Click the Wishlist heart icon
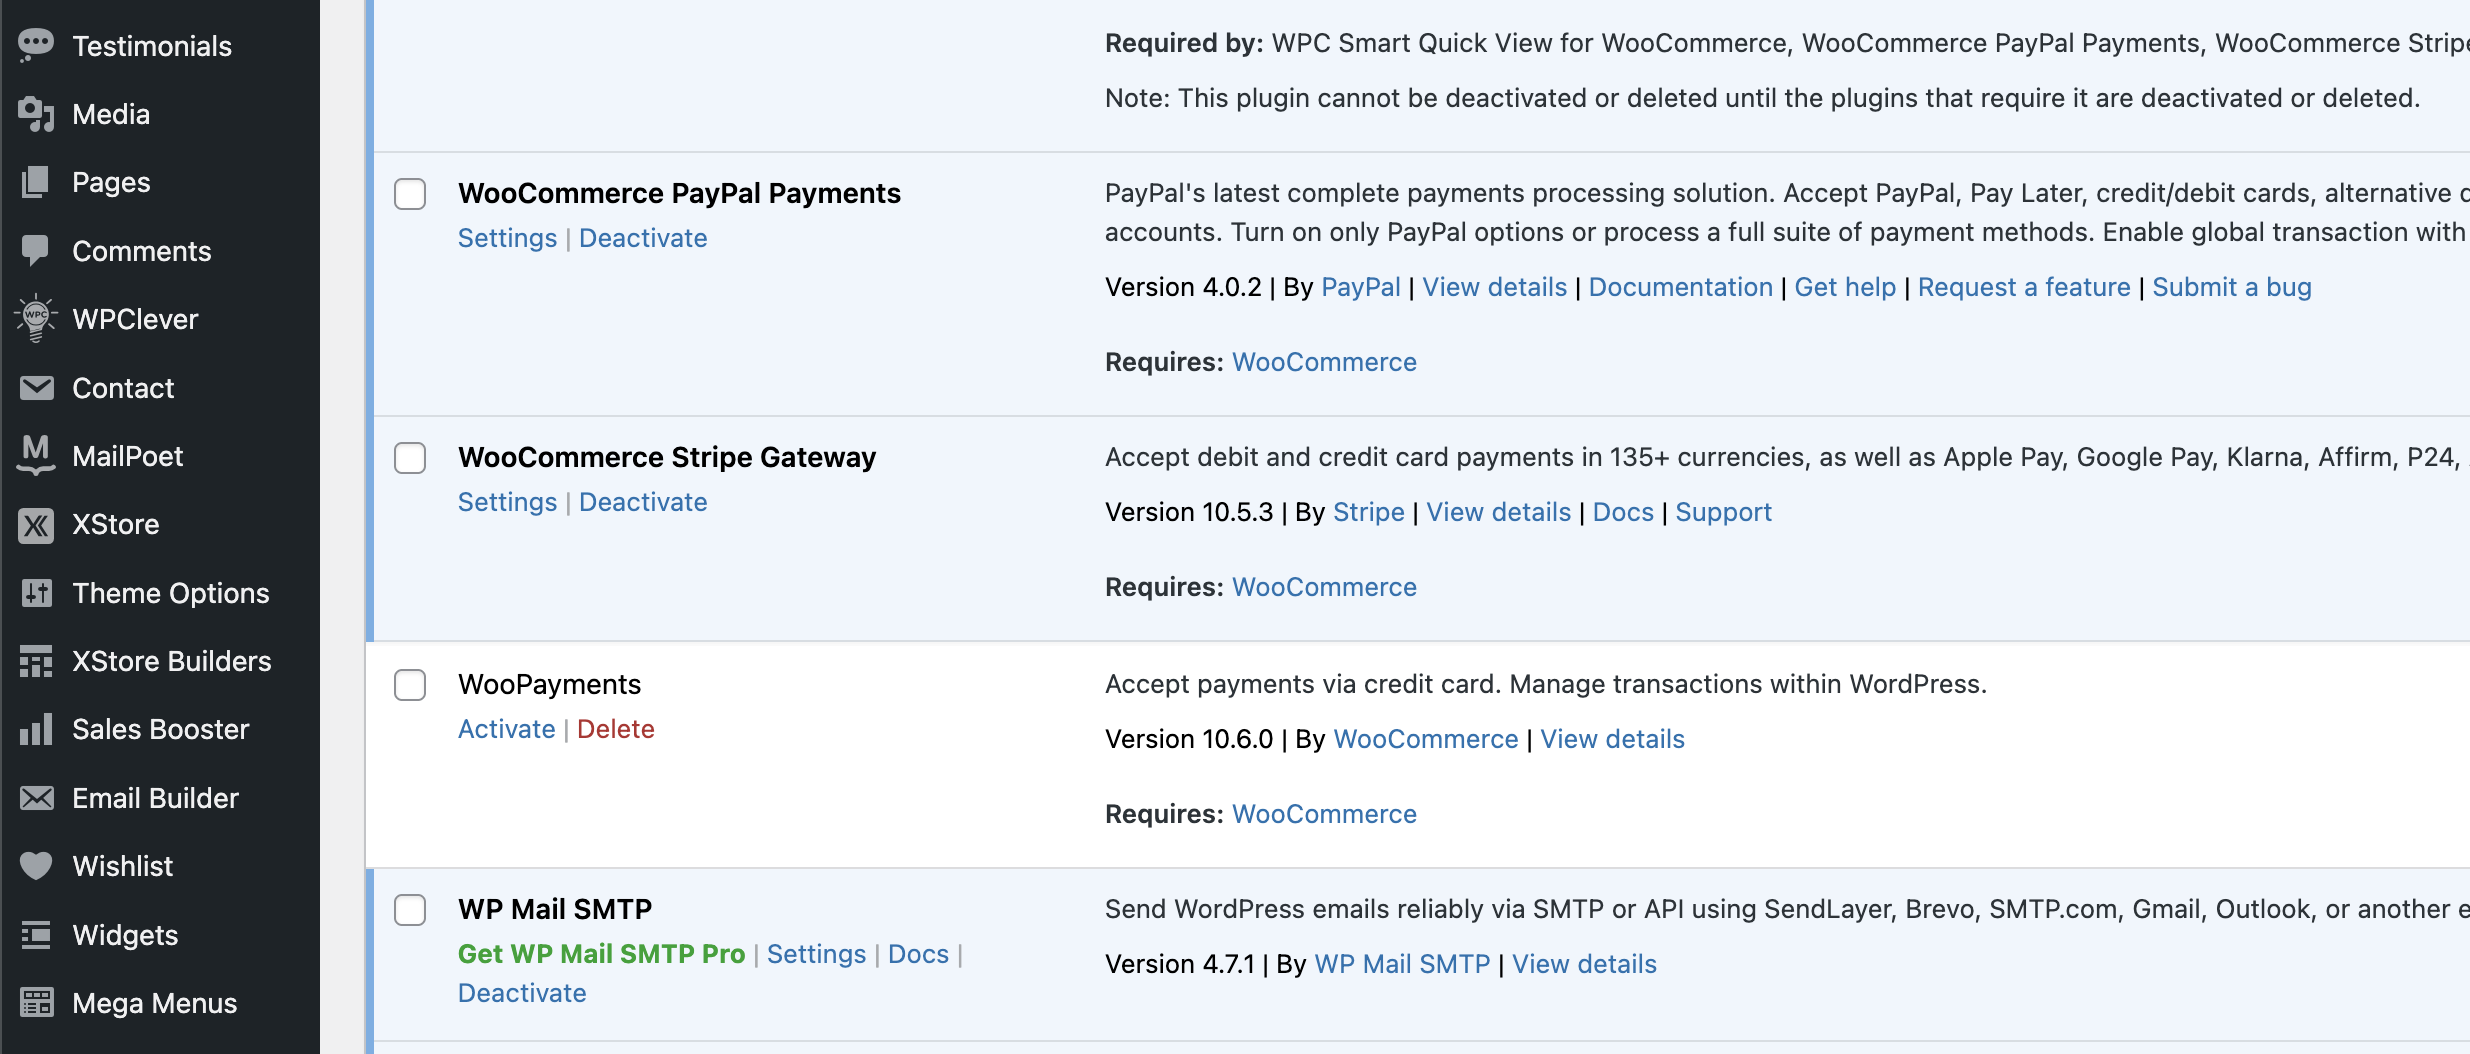Image resolution: width=2470 pixels, height=1054 pixels. pyautogui.click(x=36, y=865)
